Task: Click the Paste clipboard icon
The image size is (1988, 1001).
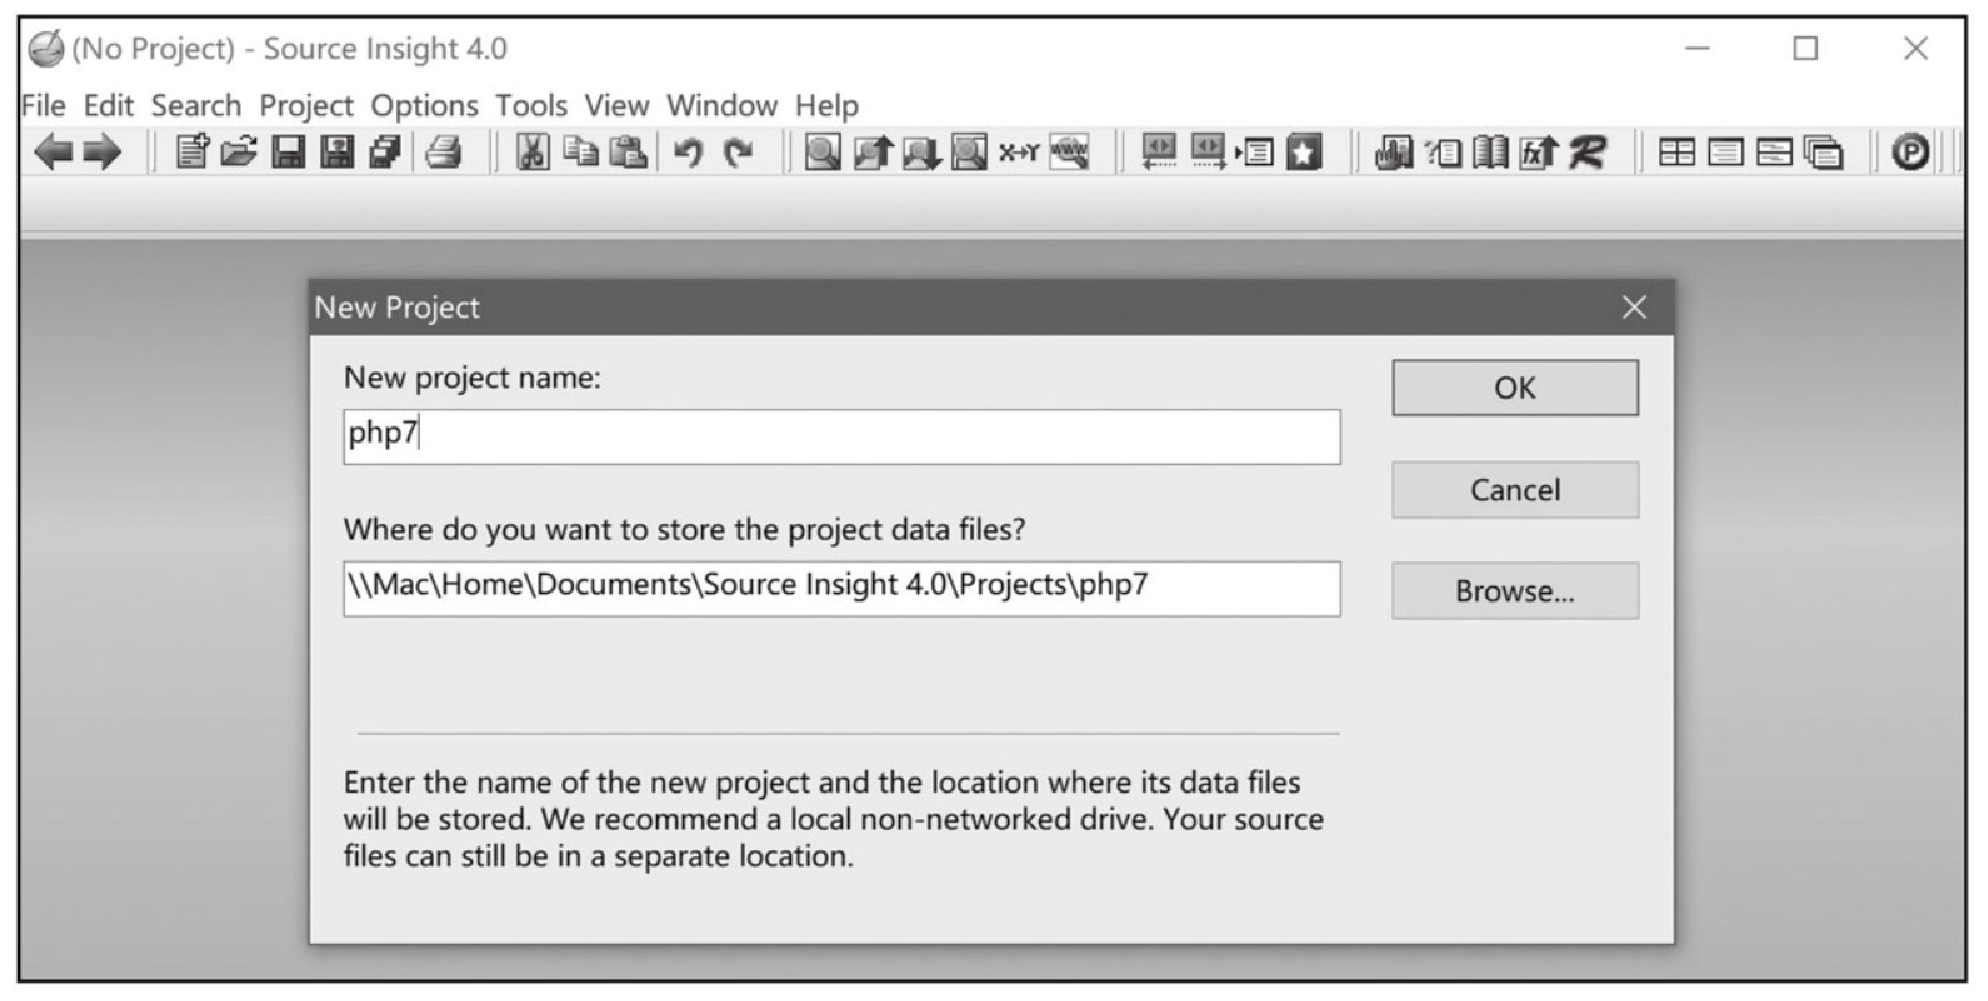Action: tap(629, 152)
